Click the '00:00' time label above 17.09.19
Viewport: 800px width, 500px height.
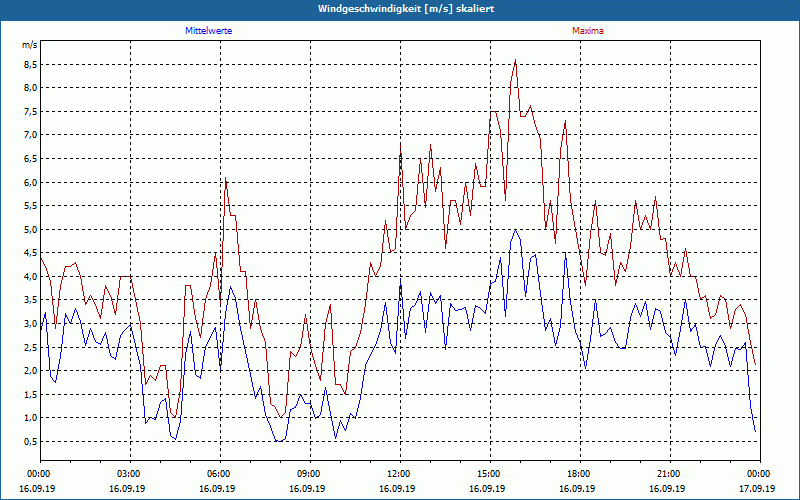(x=757, y=474)
